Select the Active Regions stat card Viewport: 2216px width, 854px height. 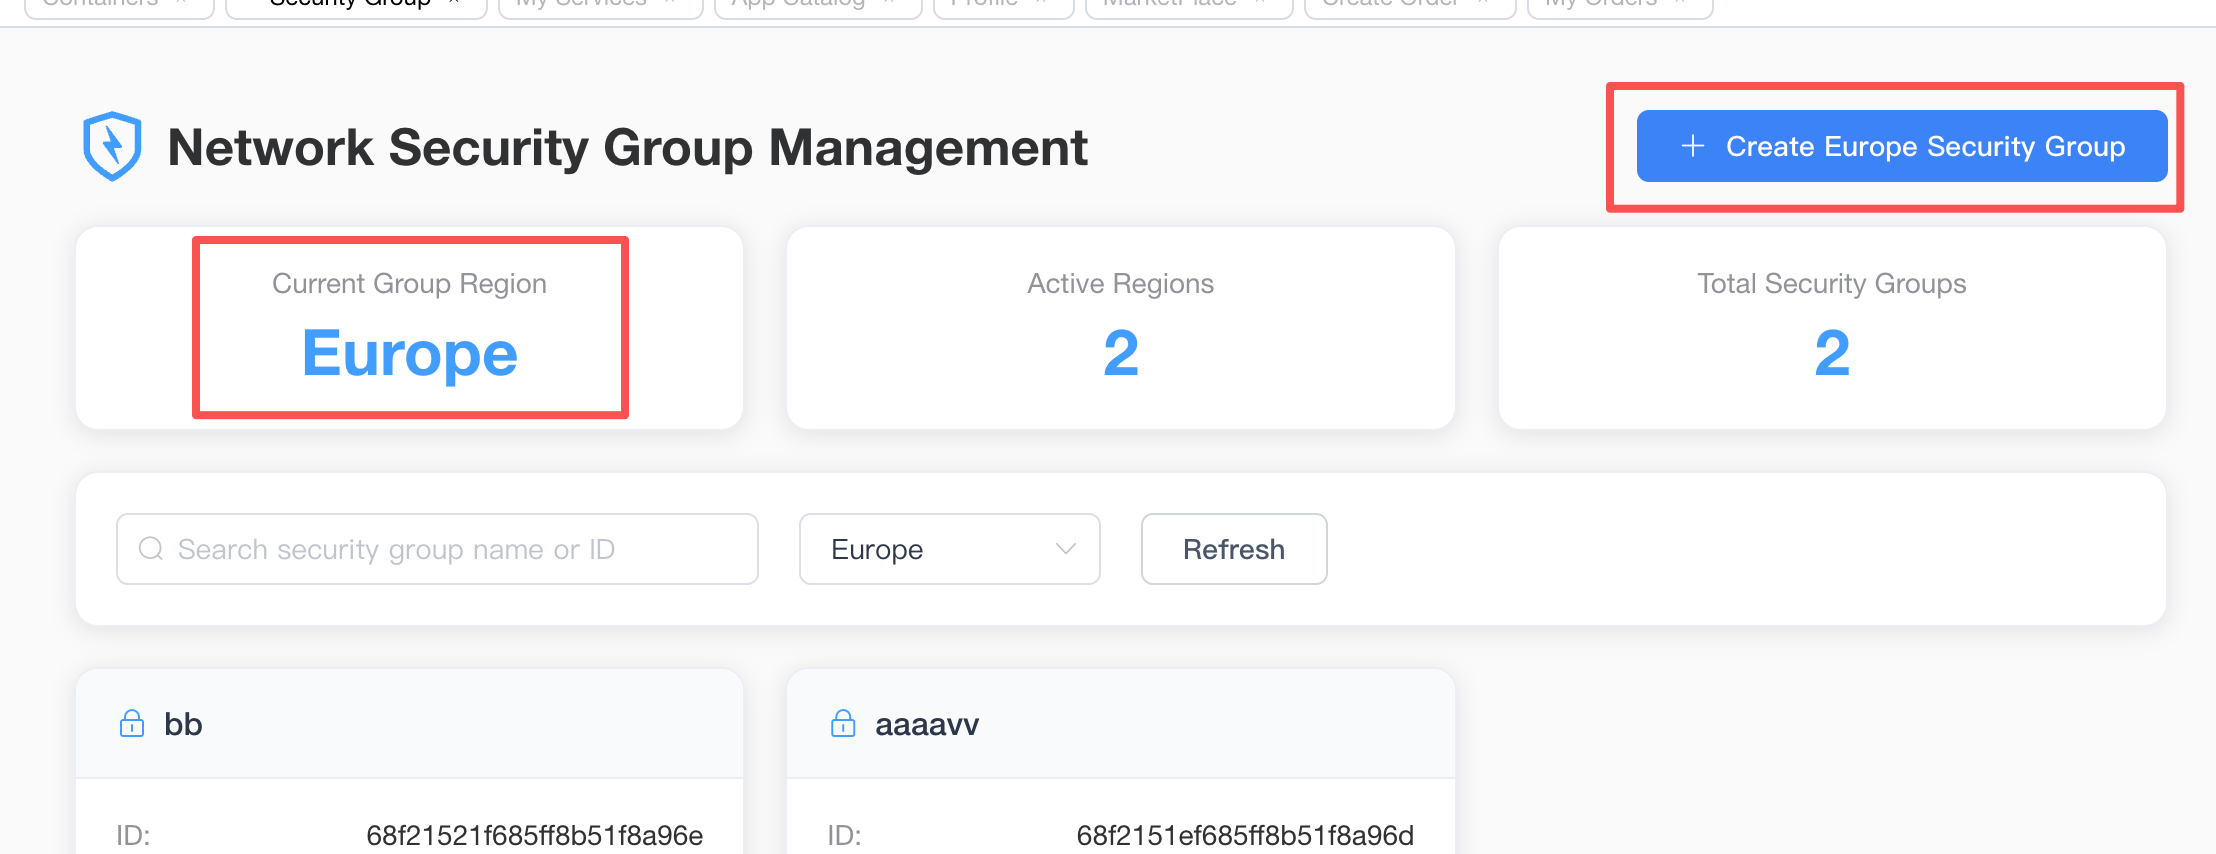pos(1120,328)
